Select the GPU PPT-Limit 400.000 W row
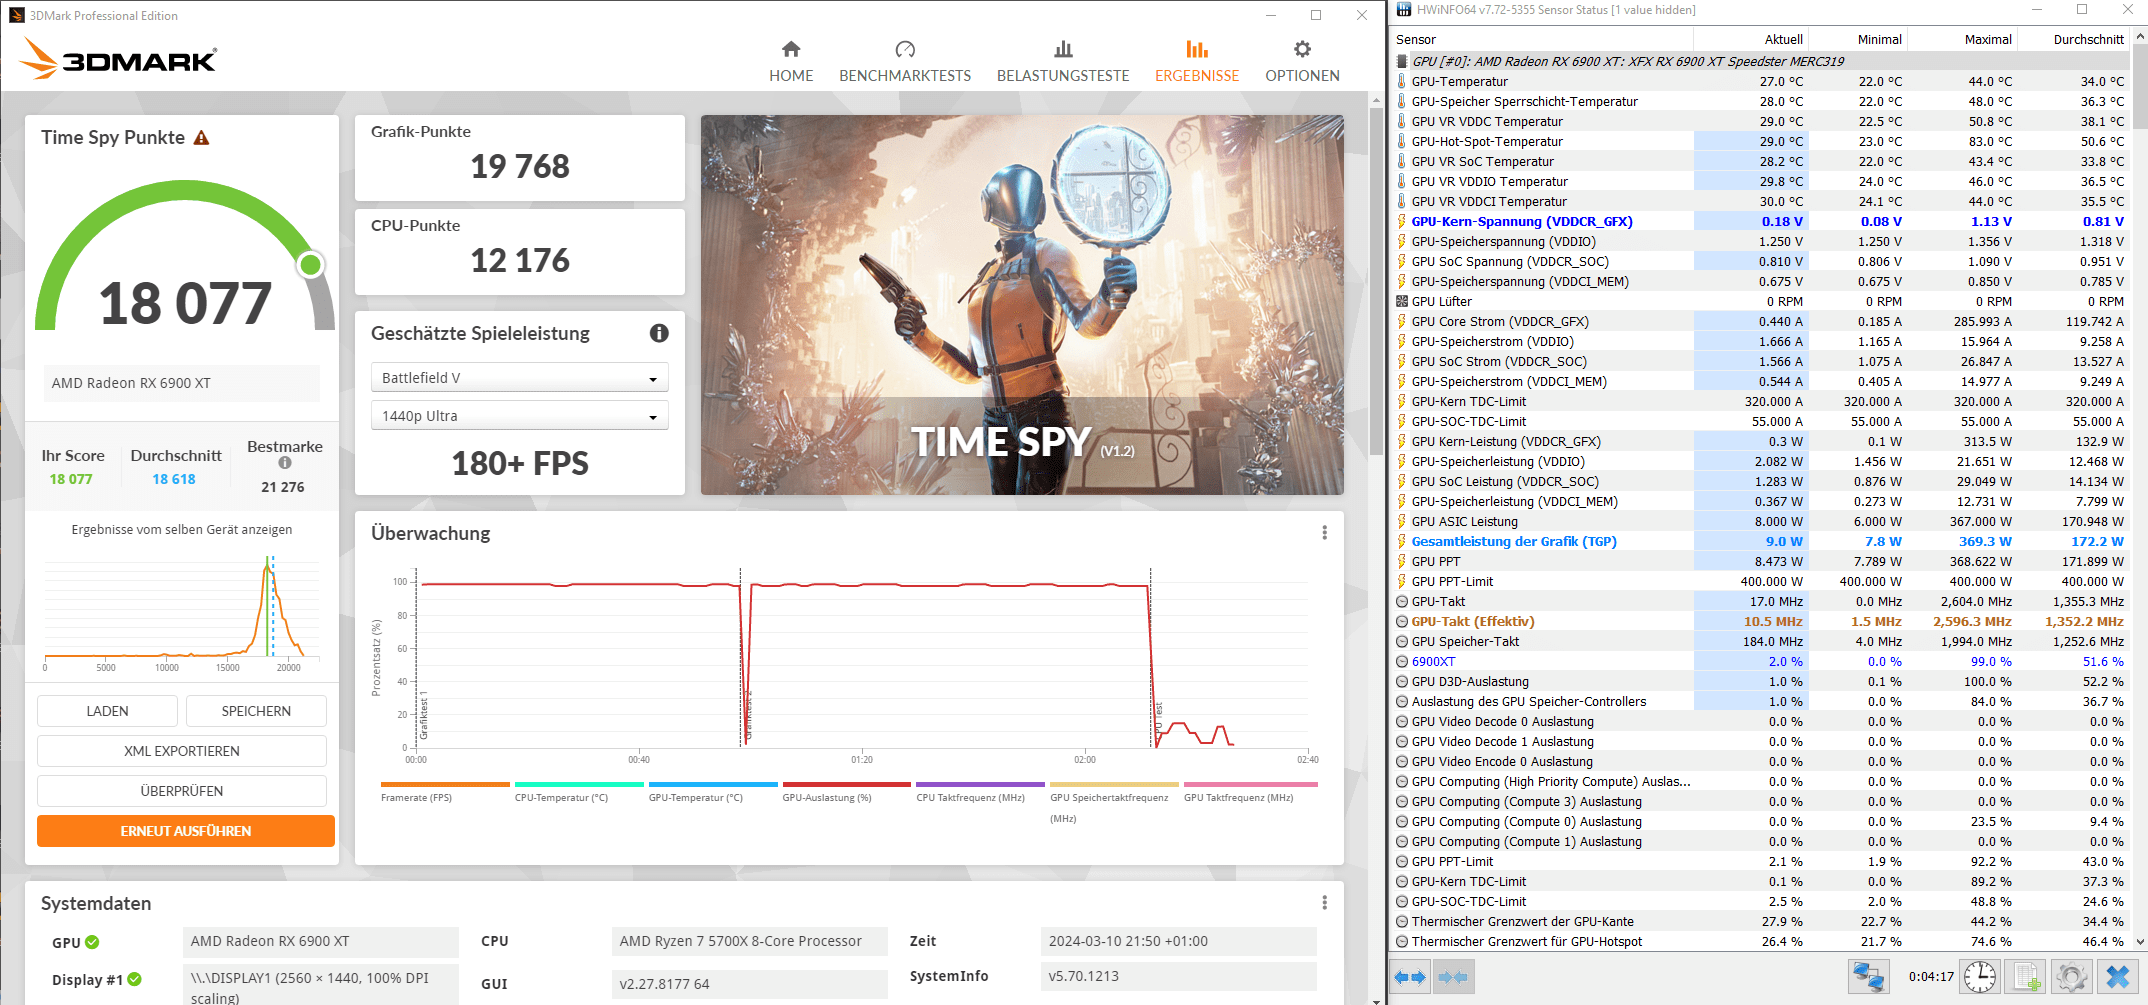The width and height of the screenshot is (2148, 1005). point(1762,581)
